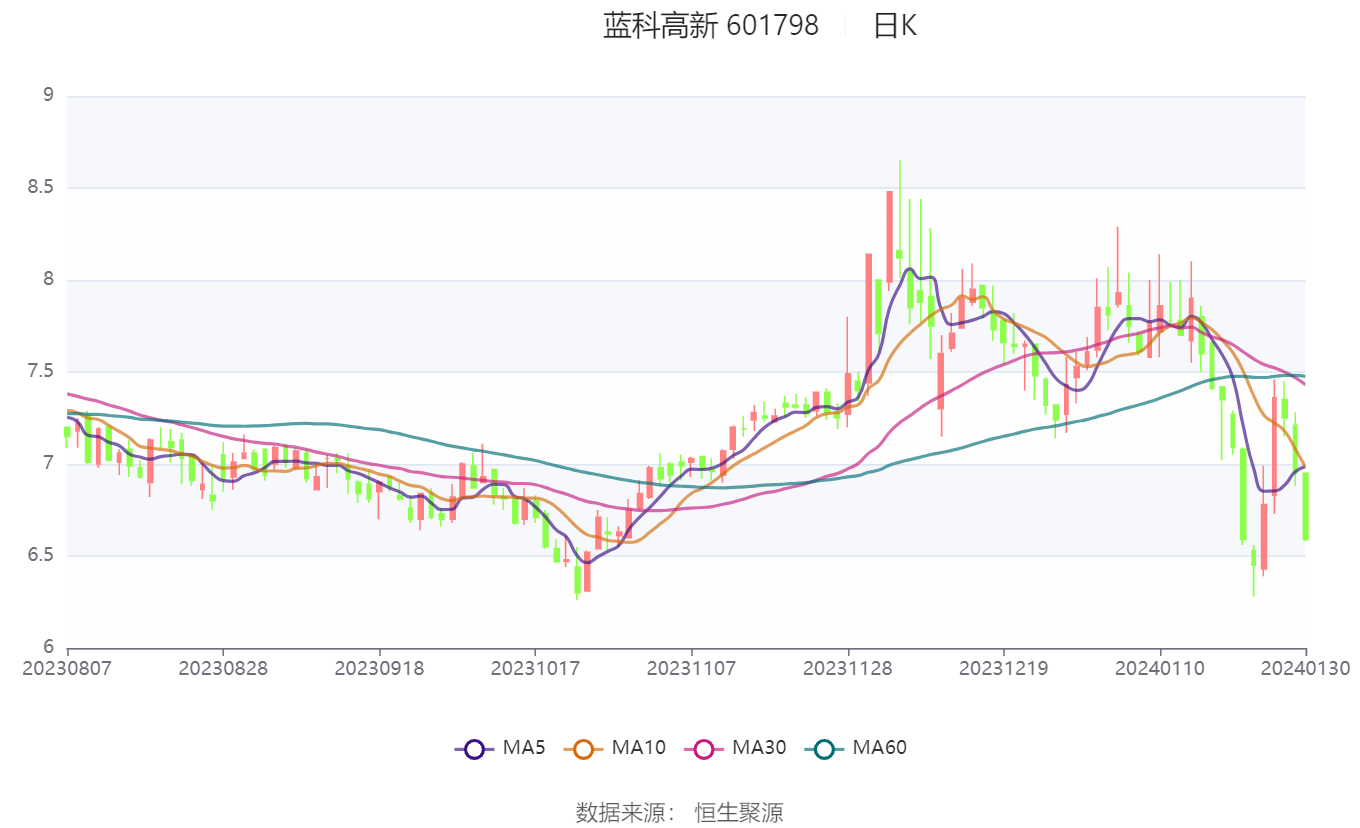
Task: Click the chart title 蓝科高新 601798
Action: point(711,26)
